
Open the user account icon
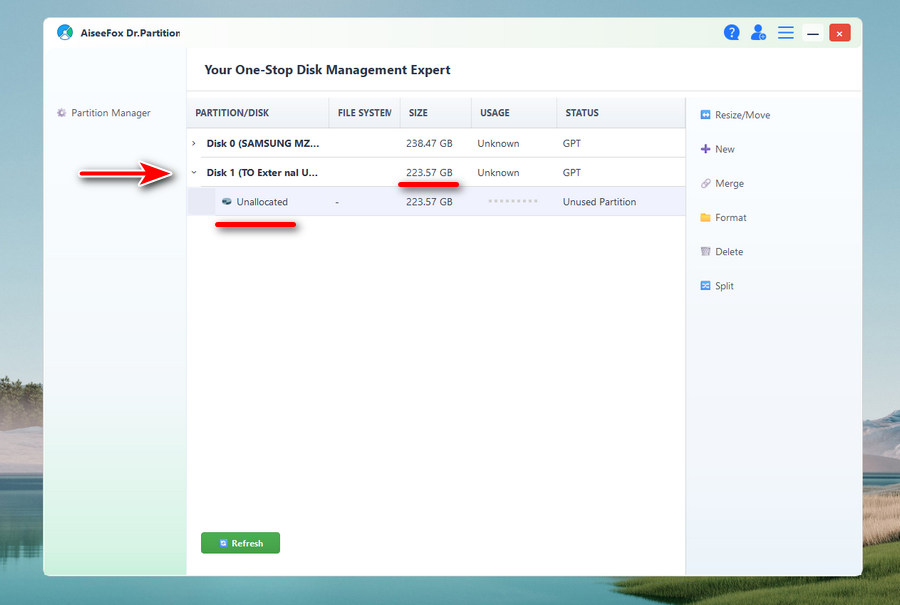click(x=758, y=33)
